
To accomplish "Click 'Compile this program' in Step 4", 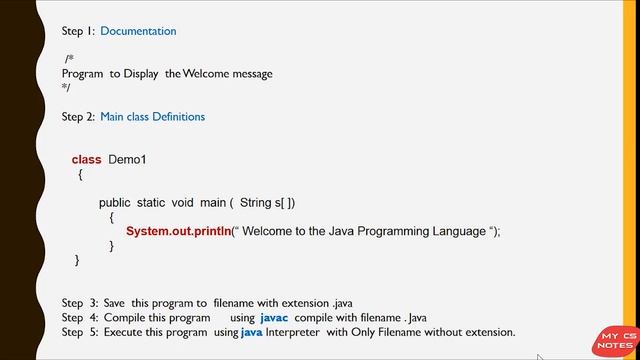I will point(157,318).
